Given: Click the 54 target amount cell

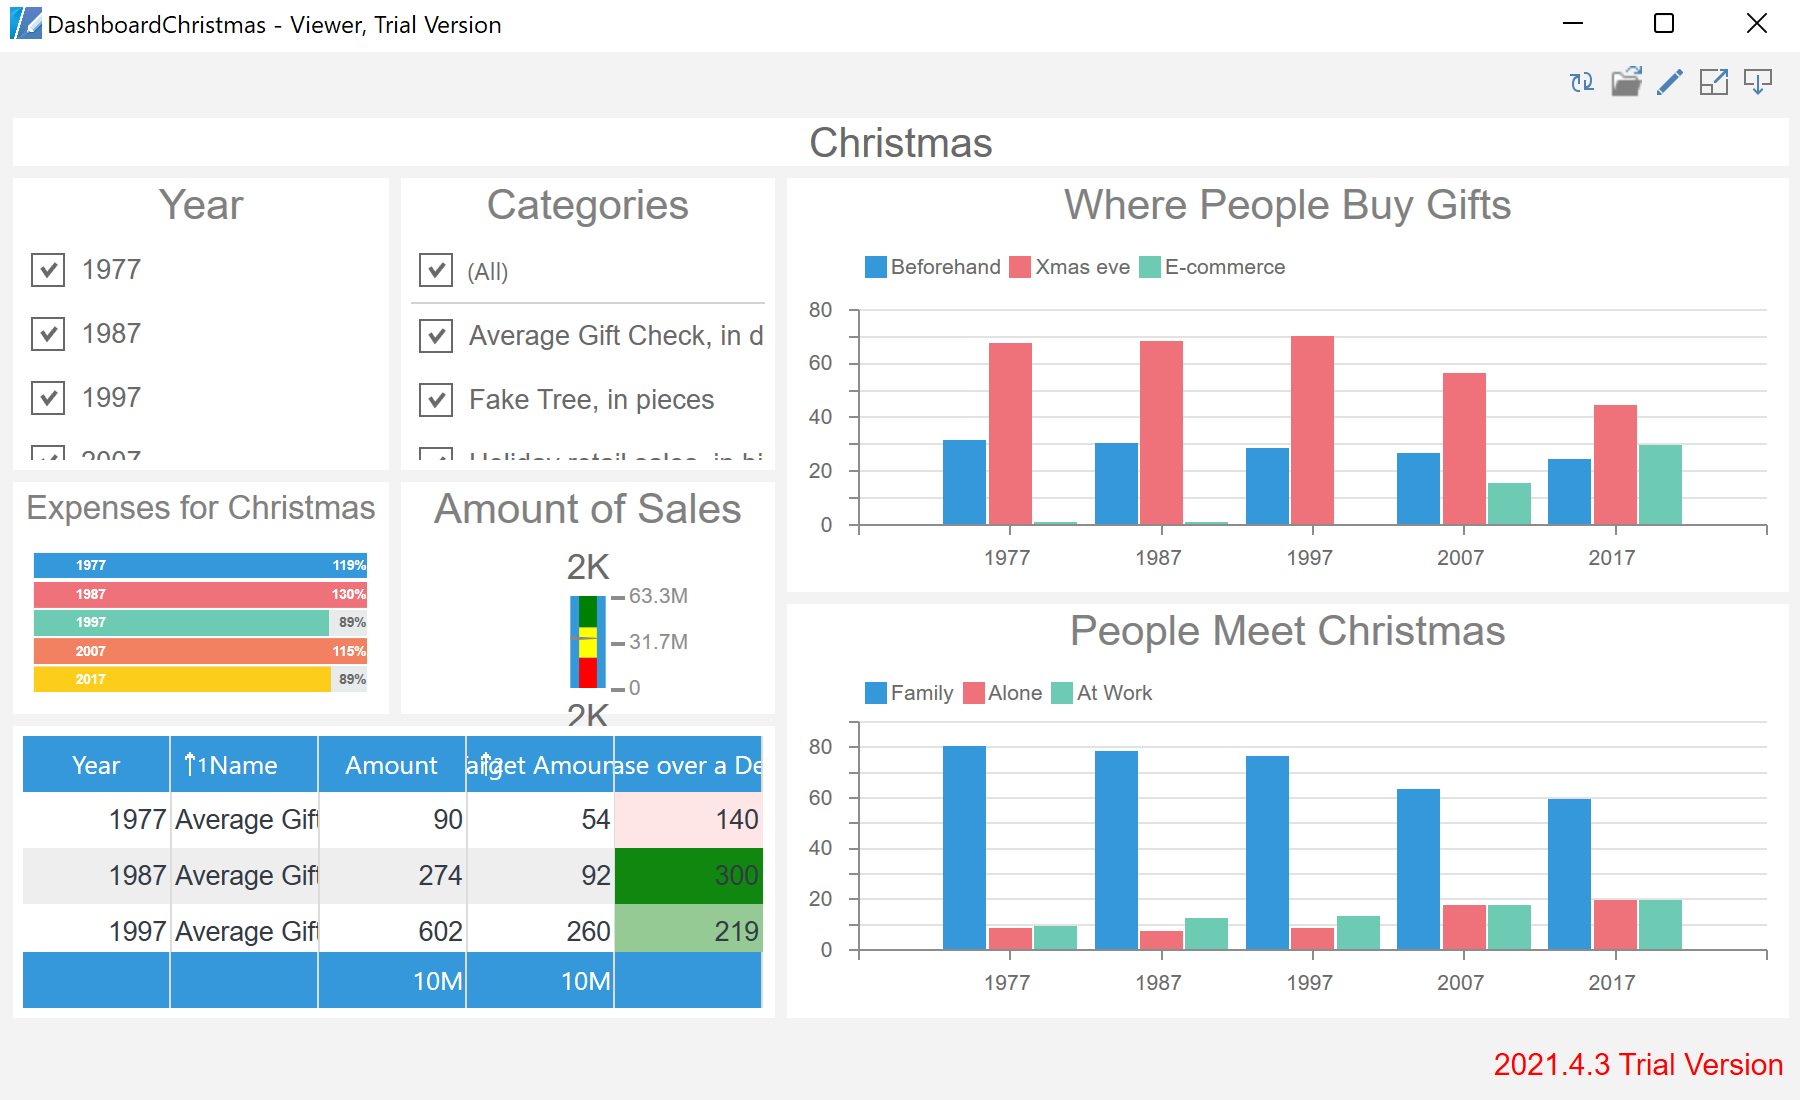Looking at the screenshot, I should tap(540, 820).
